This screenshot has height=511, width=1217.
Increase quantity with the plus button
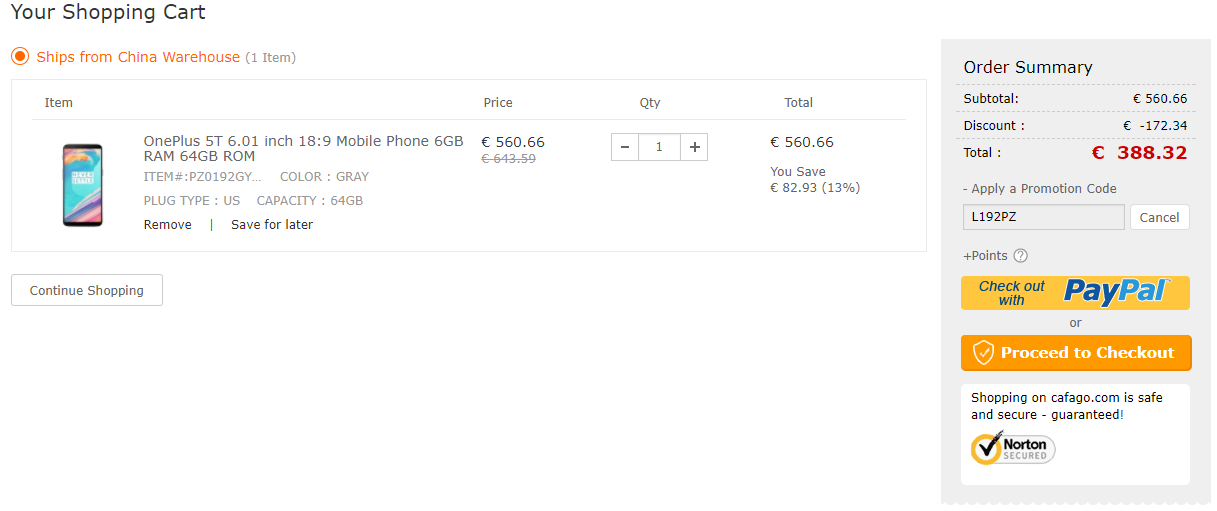695,147
